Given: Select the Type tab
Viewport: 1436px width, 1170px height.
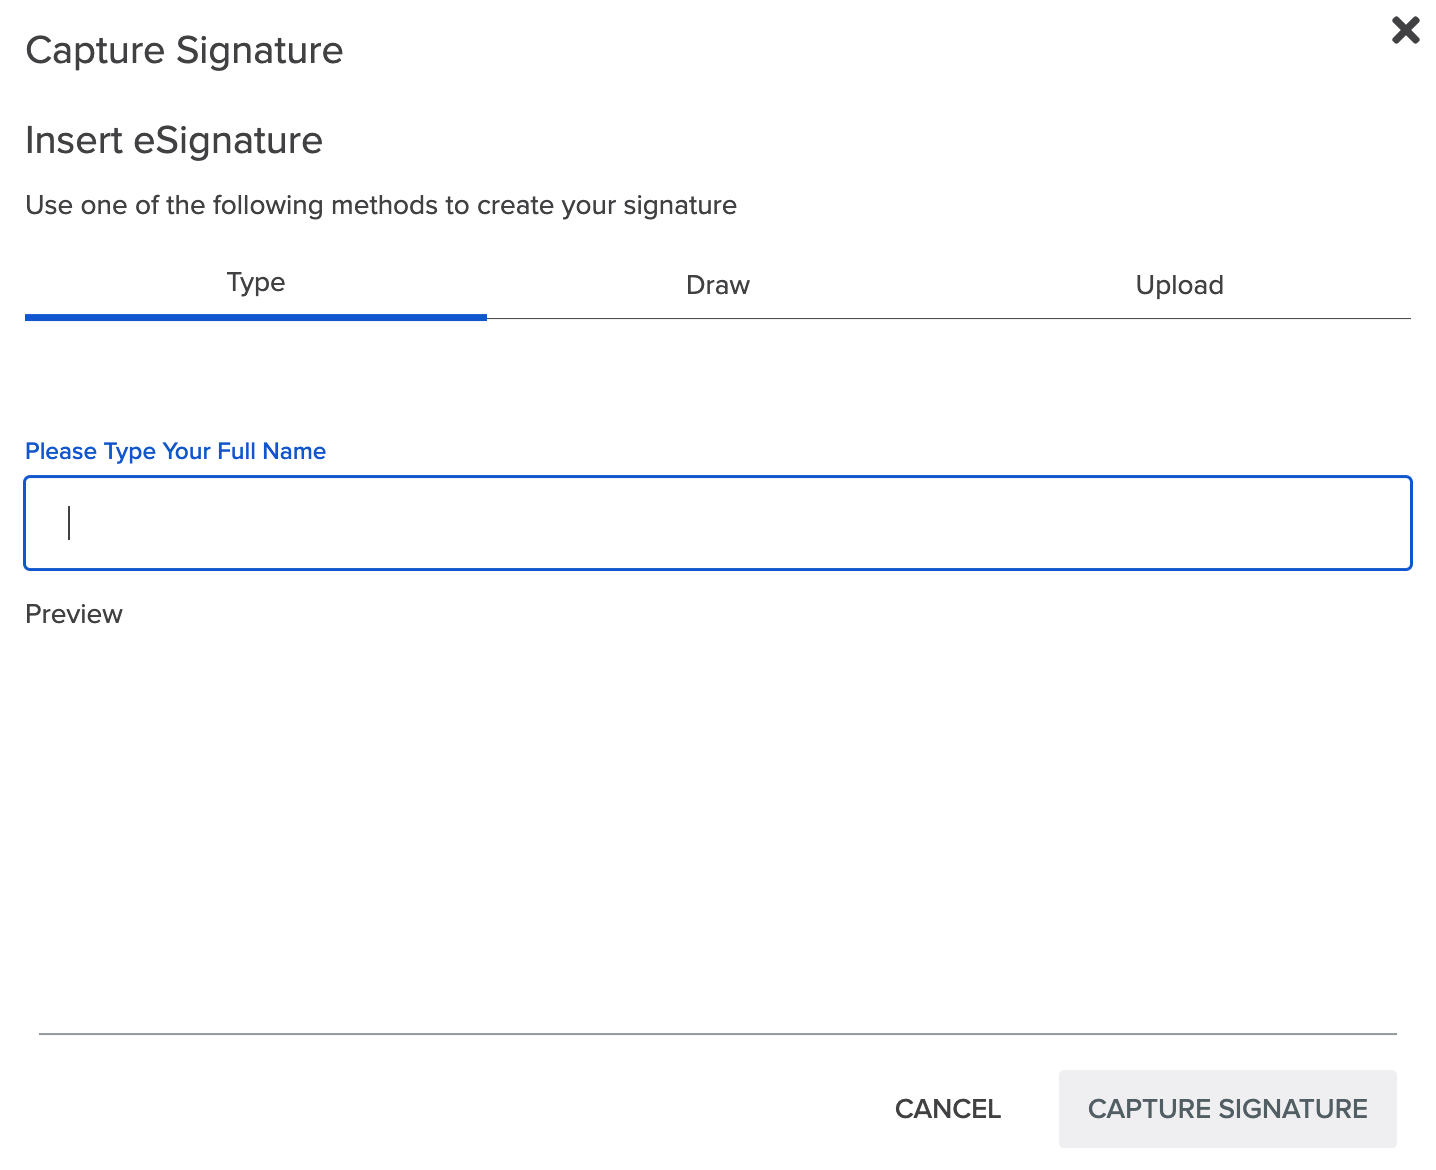Looking at the screenshot, I should (255, 283).
